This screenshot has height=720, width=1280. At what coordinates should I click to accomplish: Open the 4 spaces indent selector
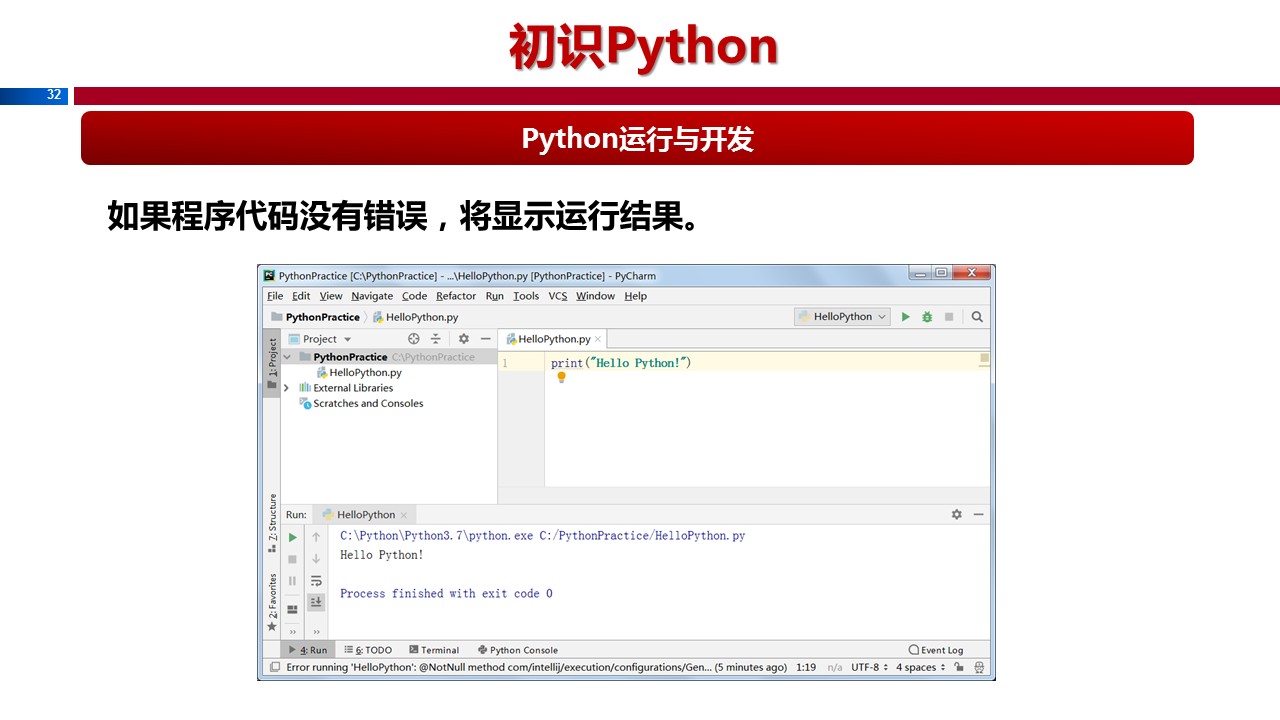tap(921, 667)
